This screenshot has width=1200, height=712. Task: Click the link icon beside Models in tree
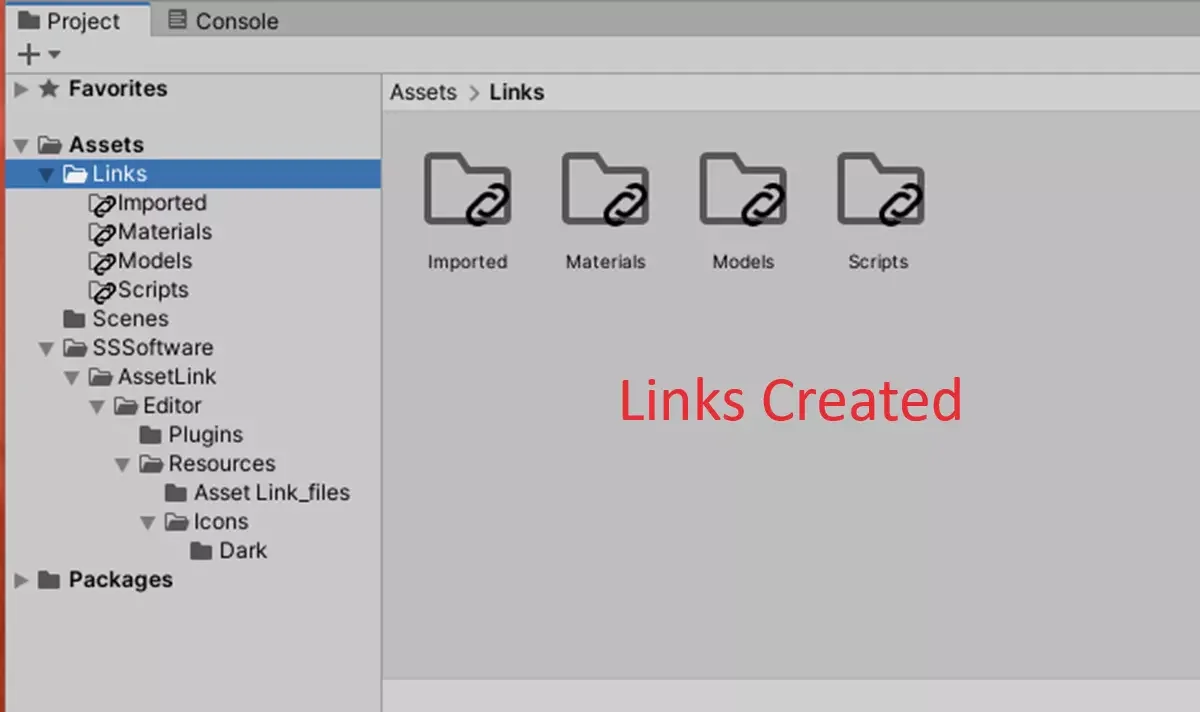tap(102, 262)
